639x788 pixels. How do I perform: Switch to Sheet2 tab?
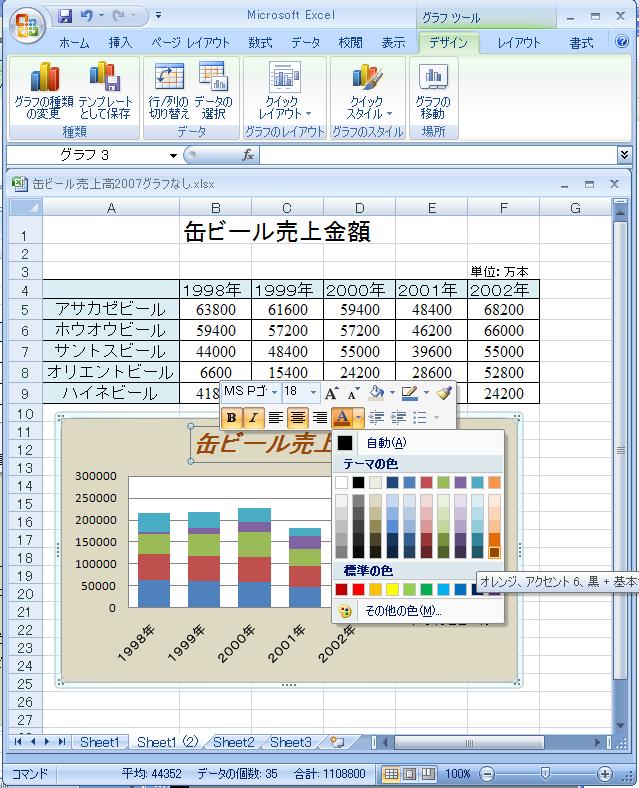point(234,742)
